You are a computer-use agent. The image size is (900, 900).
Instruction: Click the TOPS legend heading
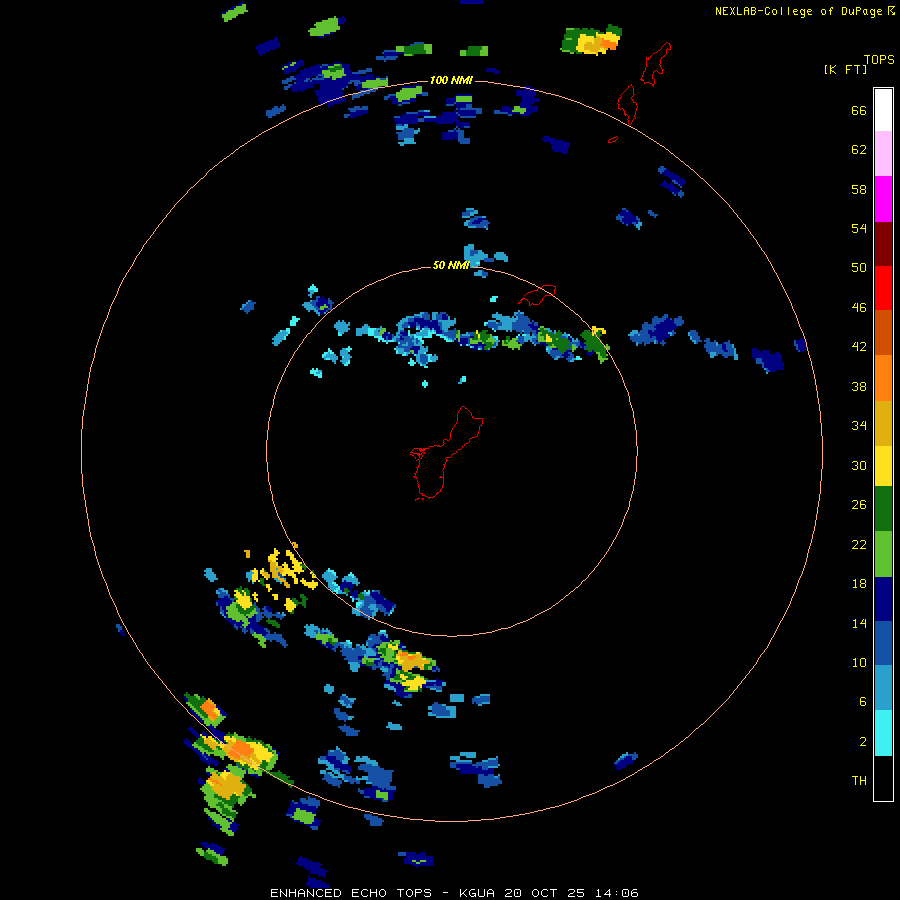coord(879,59)
